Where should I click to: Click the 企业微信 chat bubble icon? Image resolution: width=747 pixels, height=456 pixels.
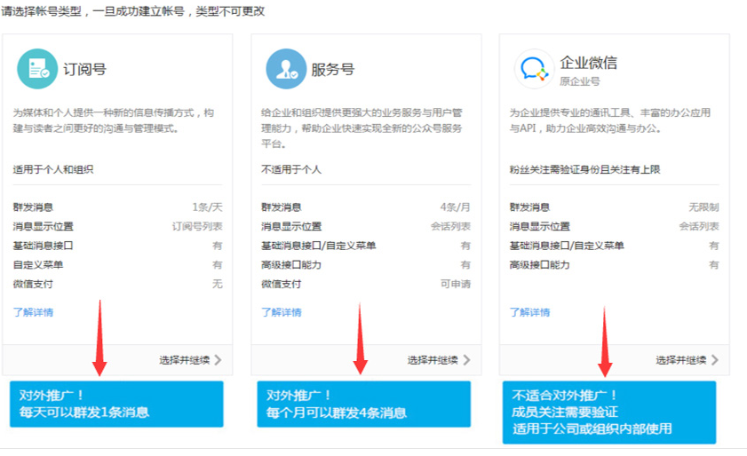coord(534,69)
